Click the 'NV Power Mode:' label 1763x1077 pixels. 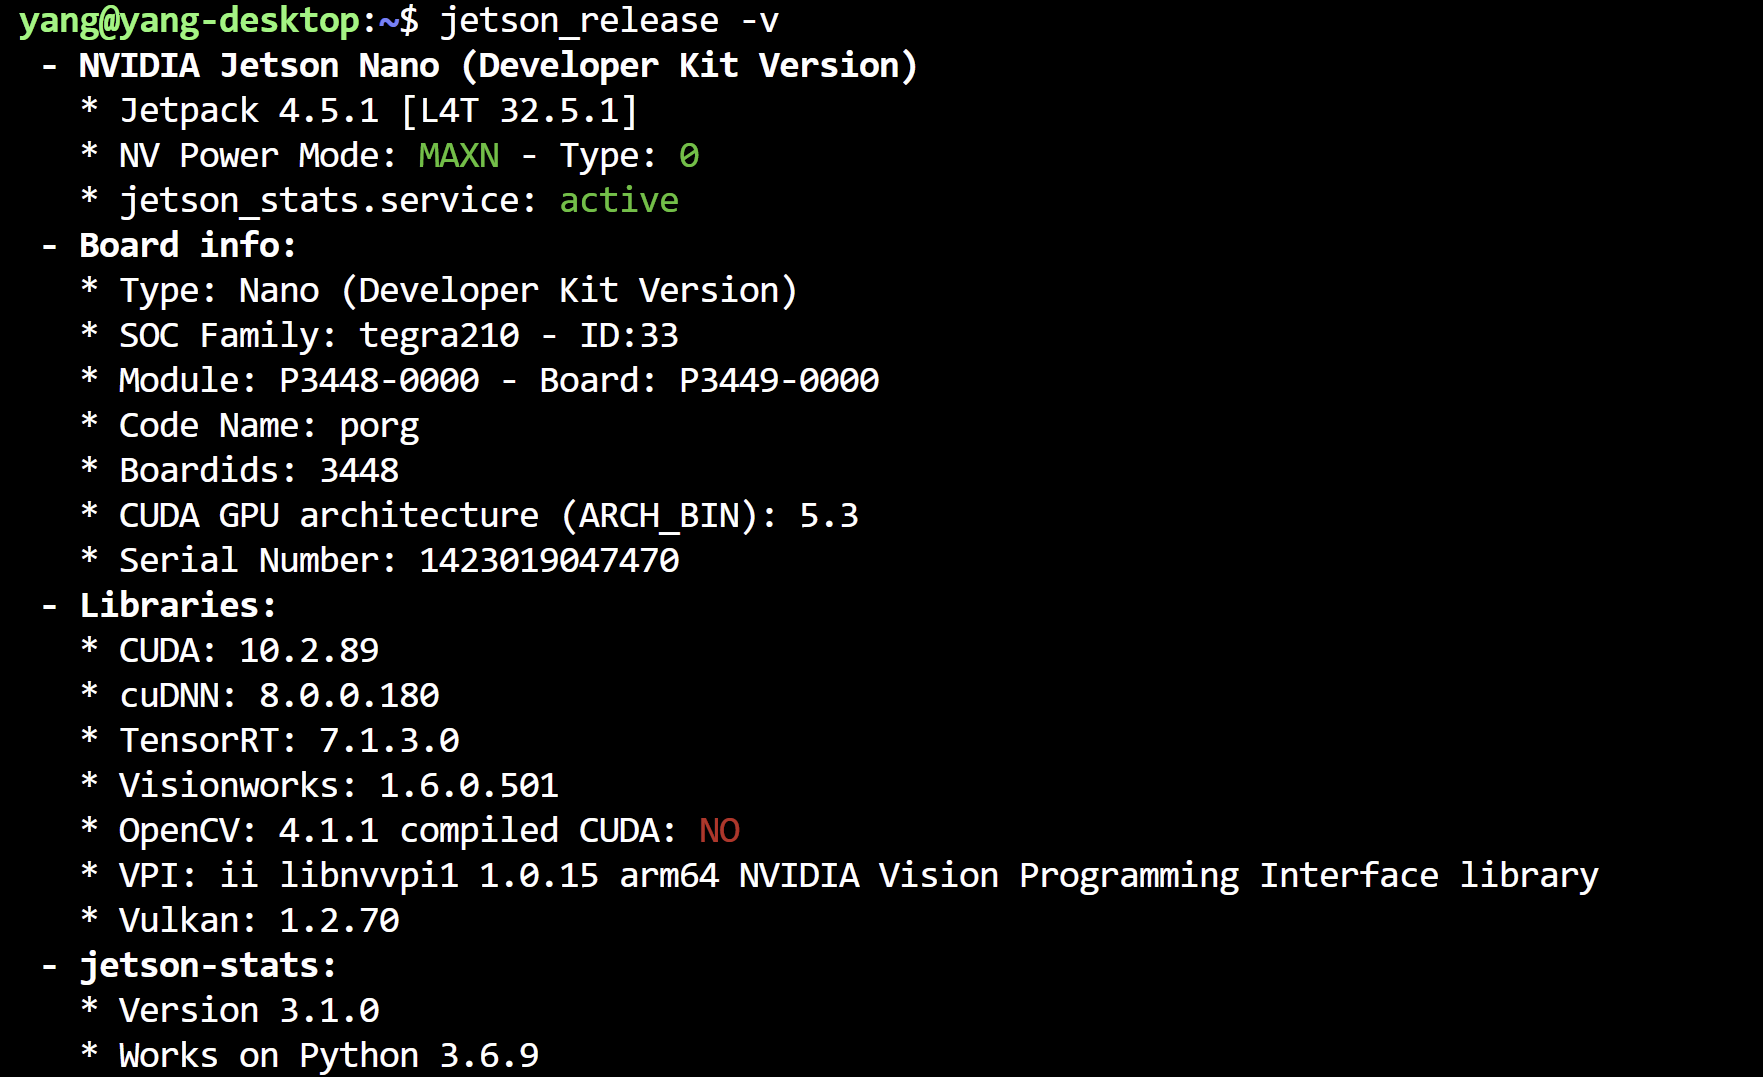pos(258,156)
